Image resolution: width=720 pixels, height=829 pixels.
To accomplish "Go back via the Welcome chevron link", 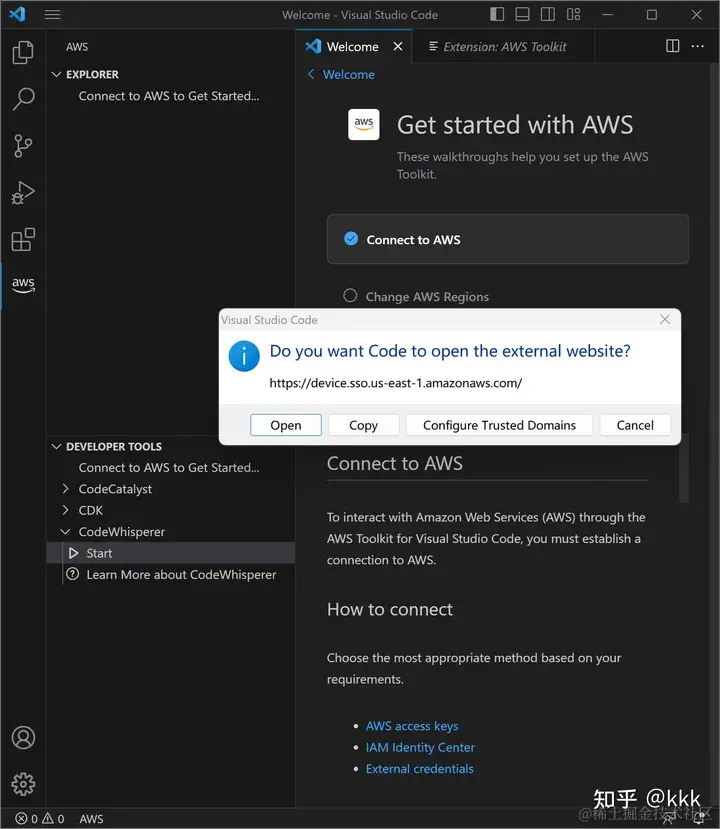I will [x=341, y=75].
